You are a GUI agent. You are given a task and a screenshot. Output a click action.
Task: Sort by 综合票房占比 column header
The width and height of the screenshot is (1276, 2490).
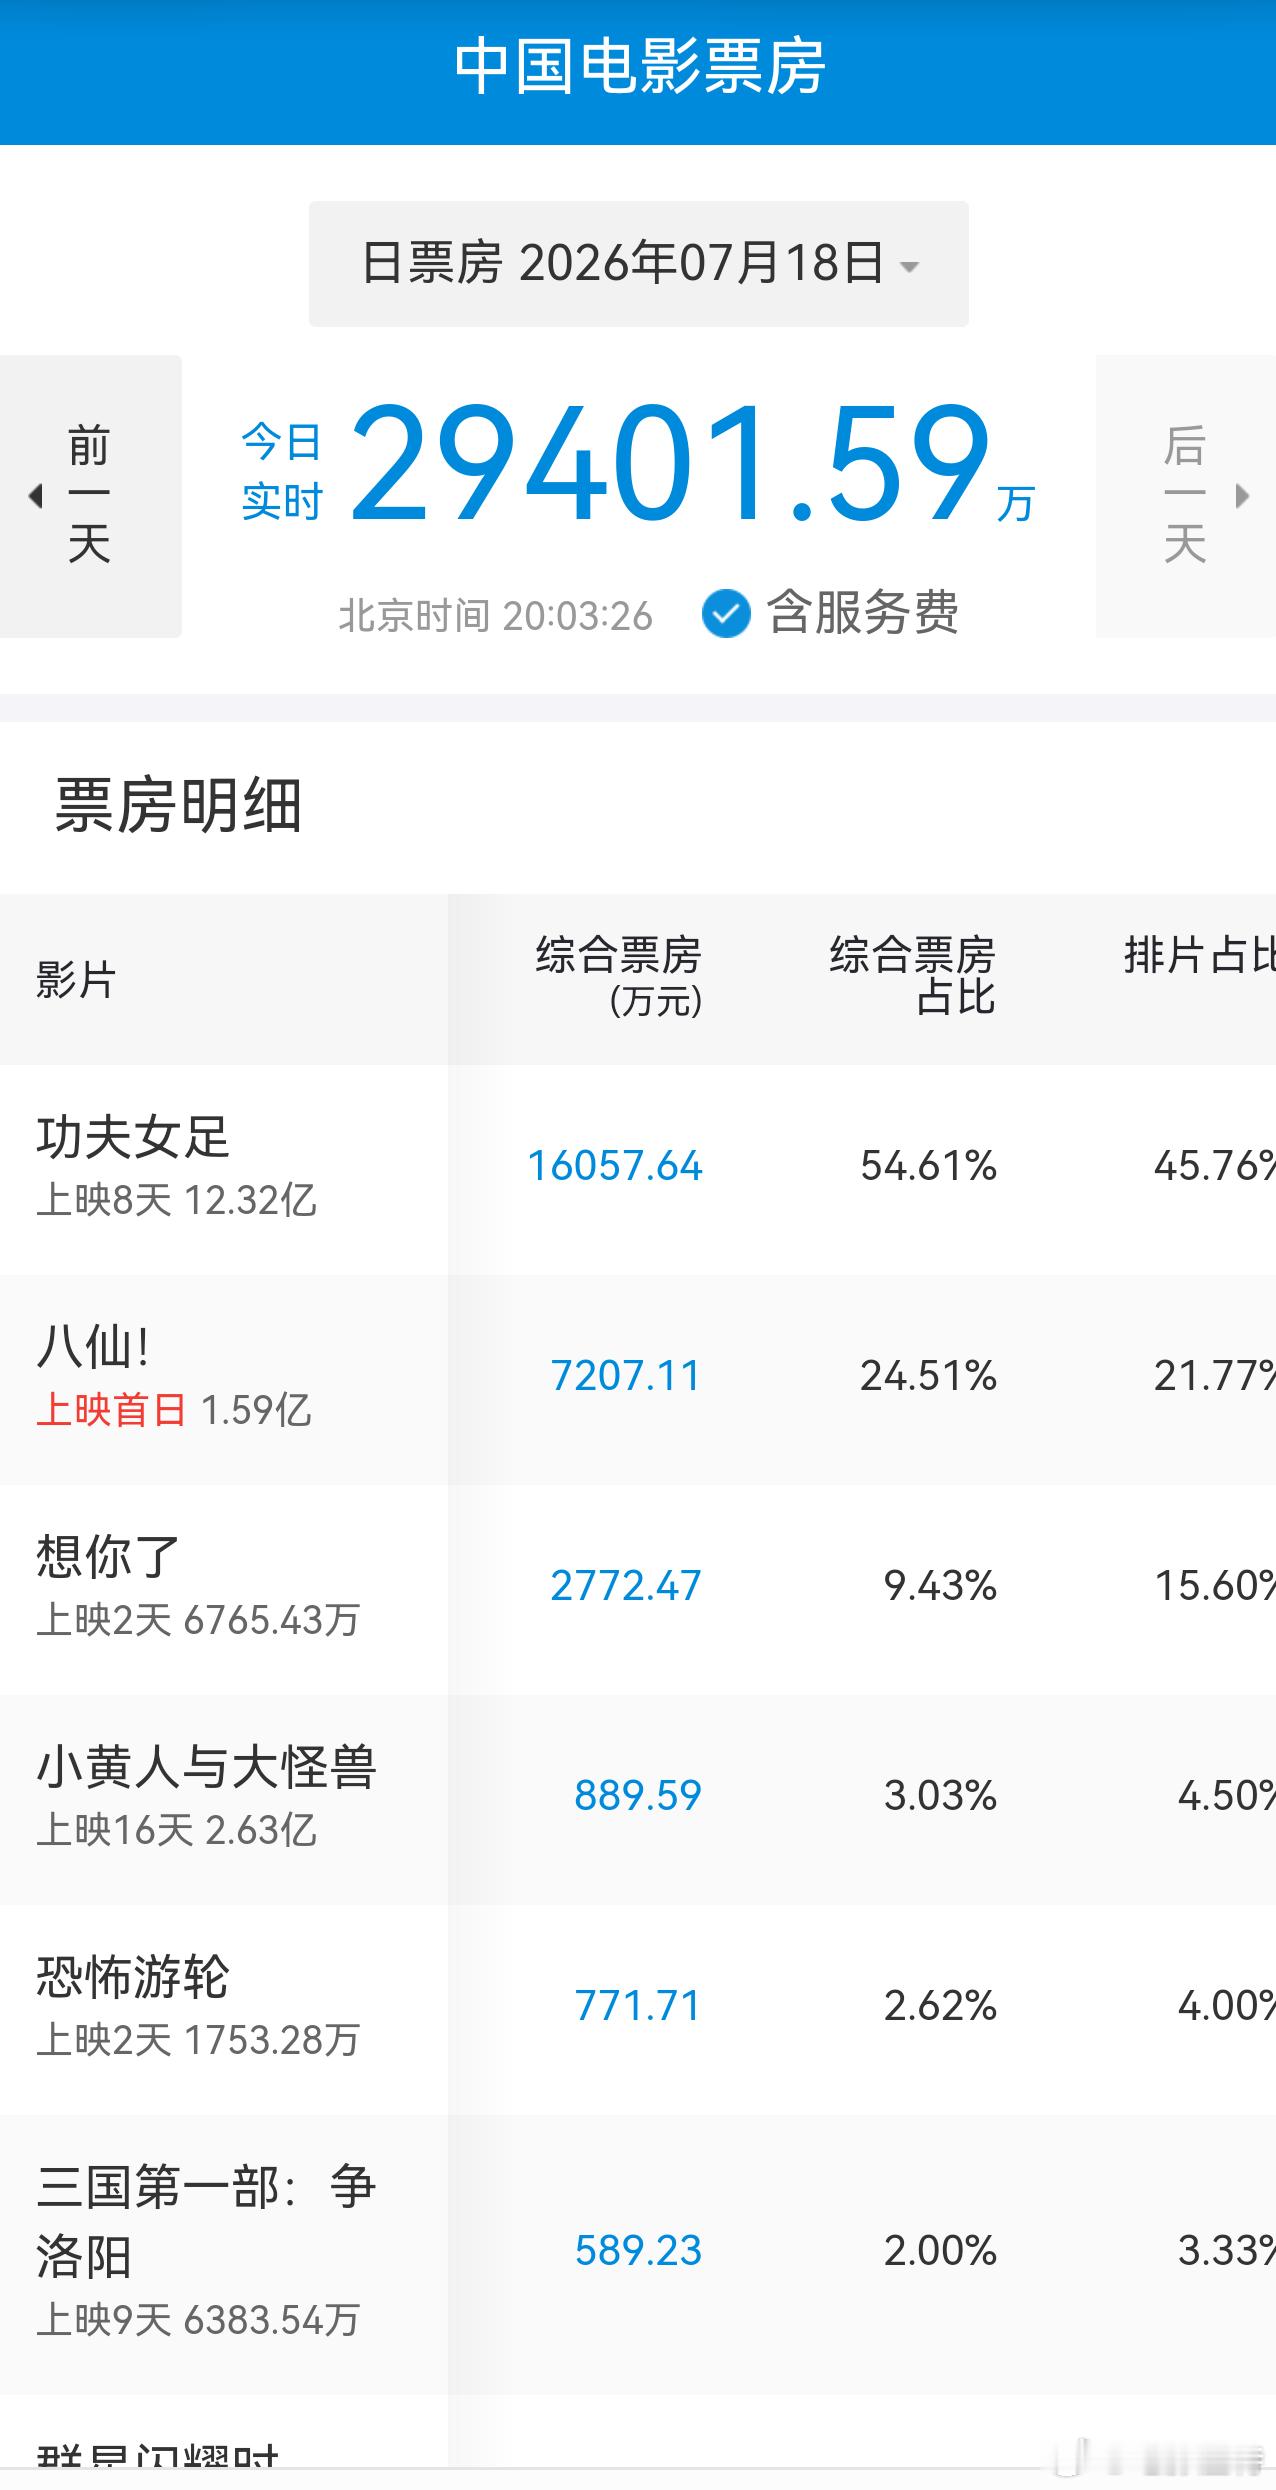[x=912, y=976]
